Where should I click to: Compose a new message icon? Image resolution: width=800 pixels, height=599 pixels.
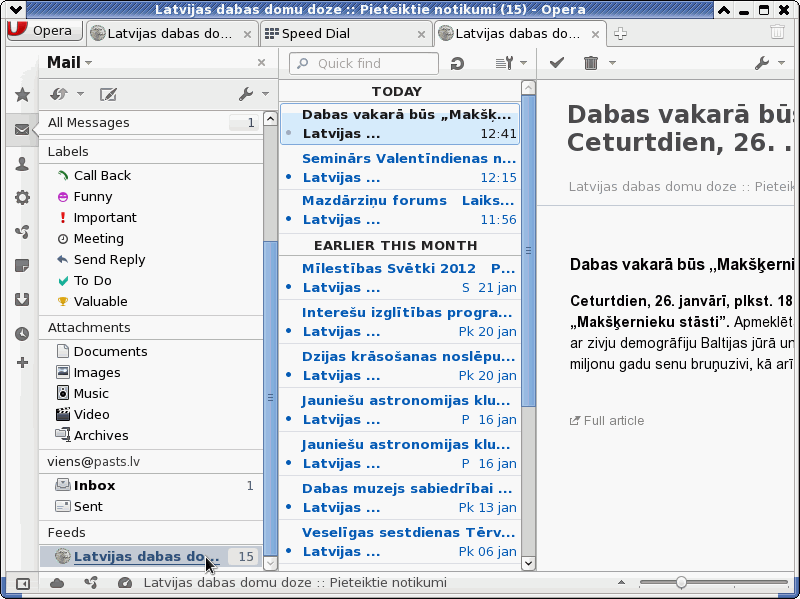108,94
